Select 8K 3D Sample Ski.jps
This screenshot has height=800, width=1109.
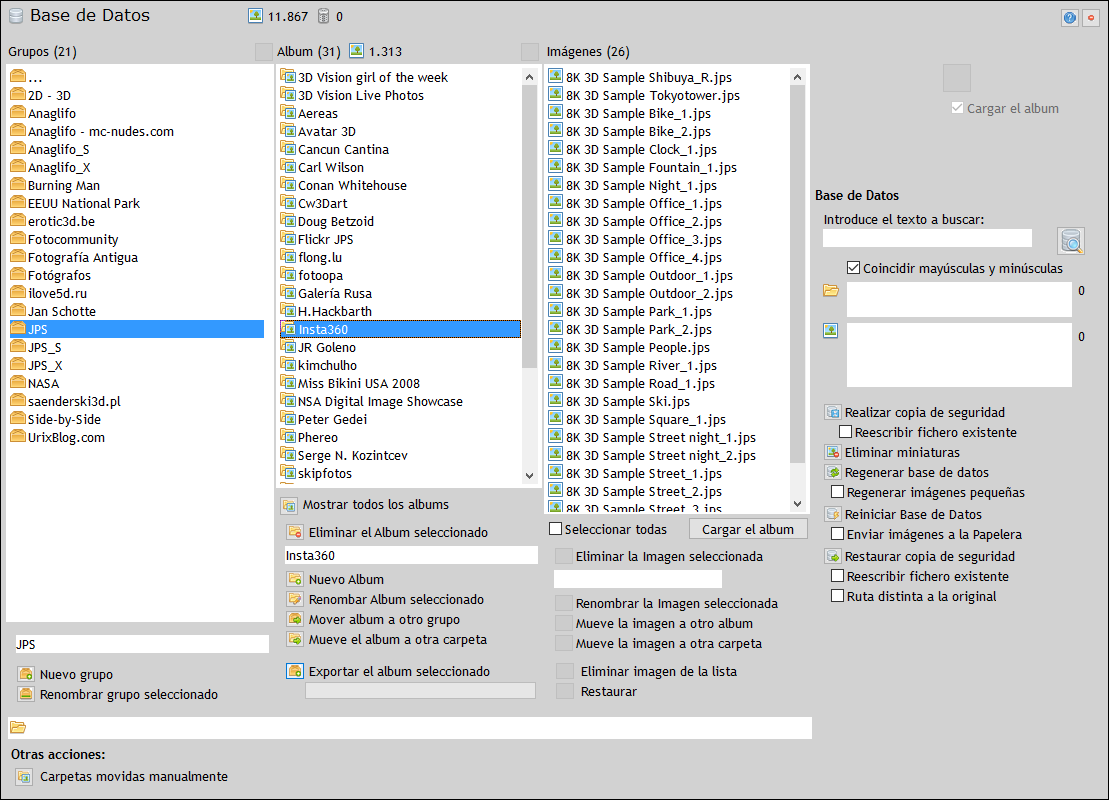tap(627, 402)
